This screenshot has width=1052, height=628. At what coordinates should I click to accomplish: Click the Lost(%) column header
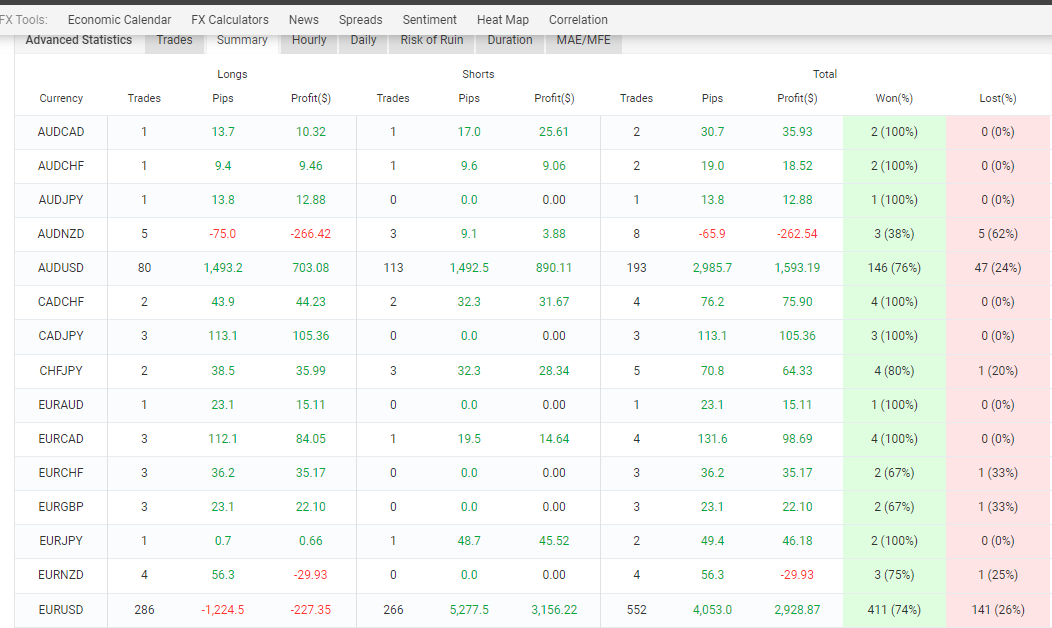(998, 98)
